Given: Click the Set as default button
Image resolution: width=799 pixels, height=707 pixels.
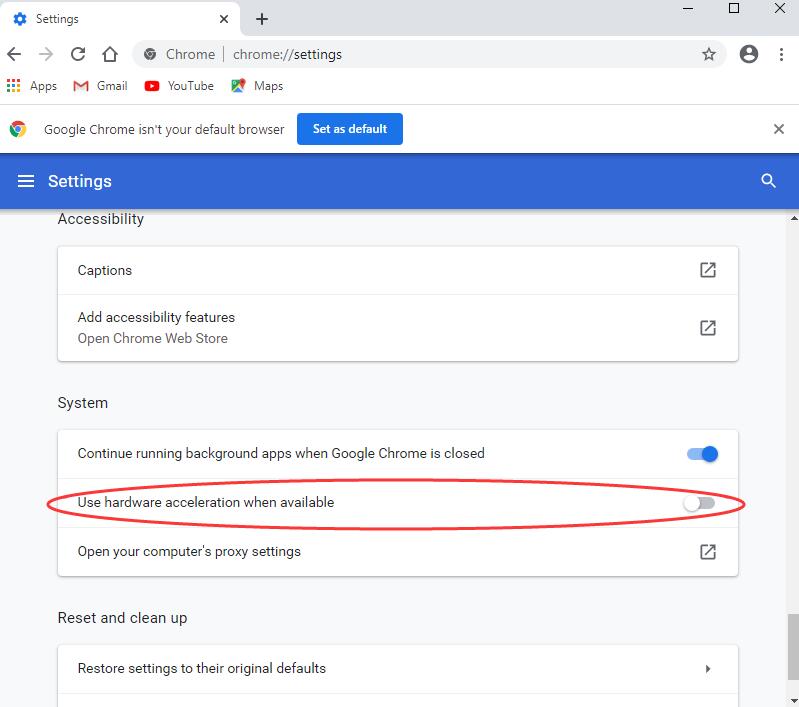Looking at the screenshot, I should (x=350, y=129).
